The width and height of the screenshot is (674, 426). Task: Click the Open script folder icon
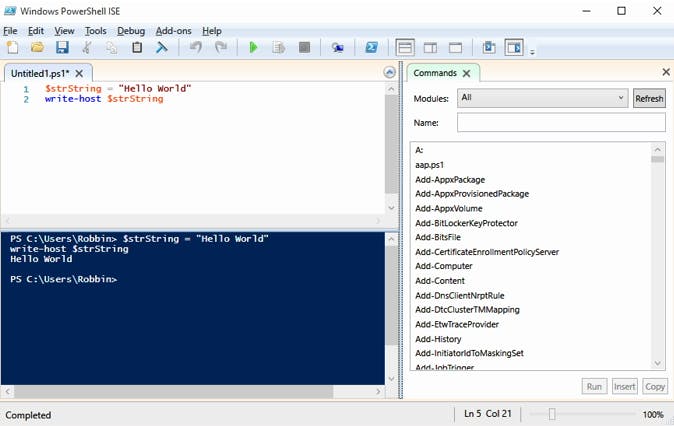[x=37, y=47]
